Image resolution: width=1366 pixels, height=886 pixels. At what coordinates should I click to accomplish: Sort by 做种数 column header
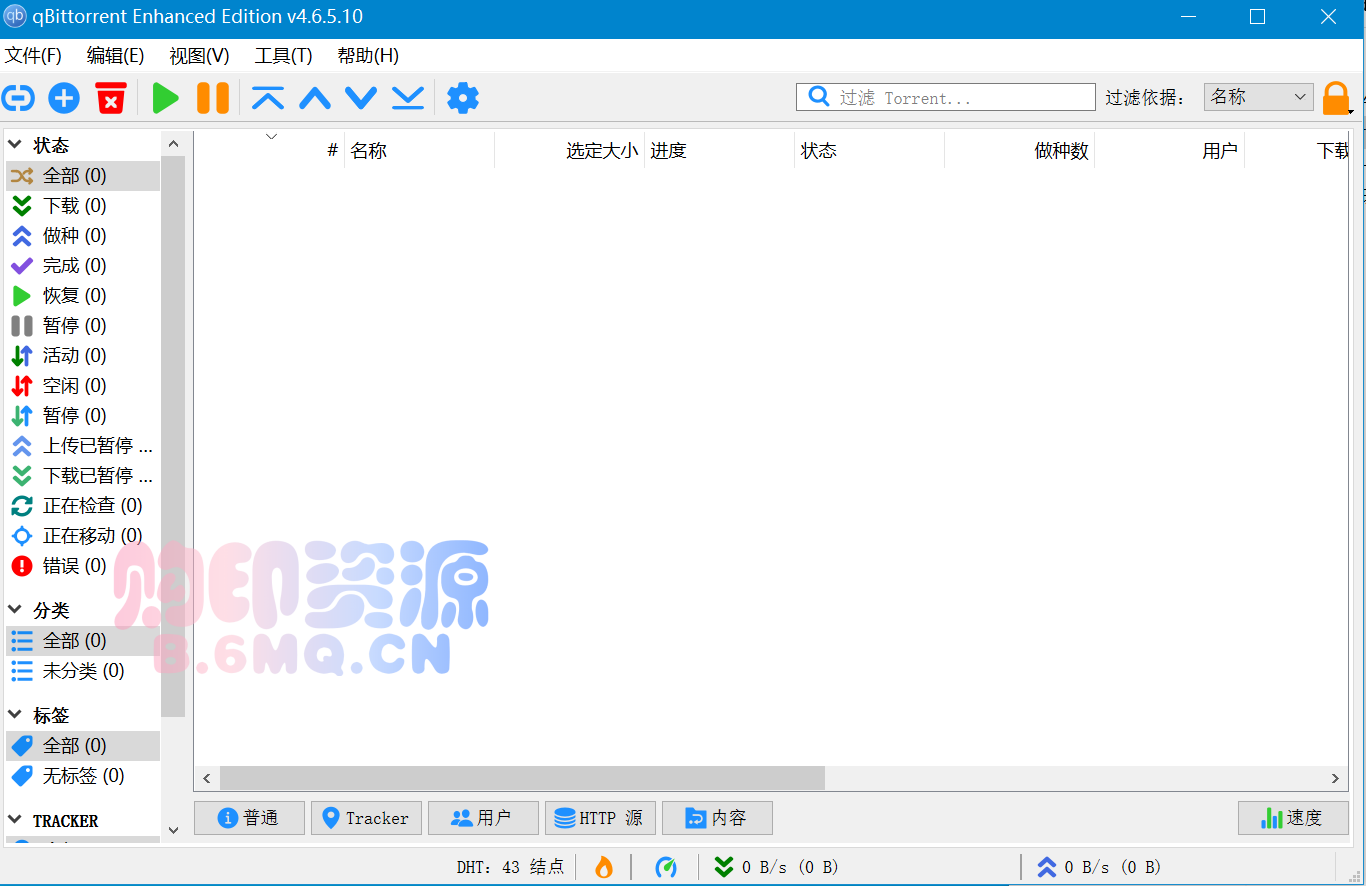1019,151
